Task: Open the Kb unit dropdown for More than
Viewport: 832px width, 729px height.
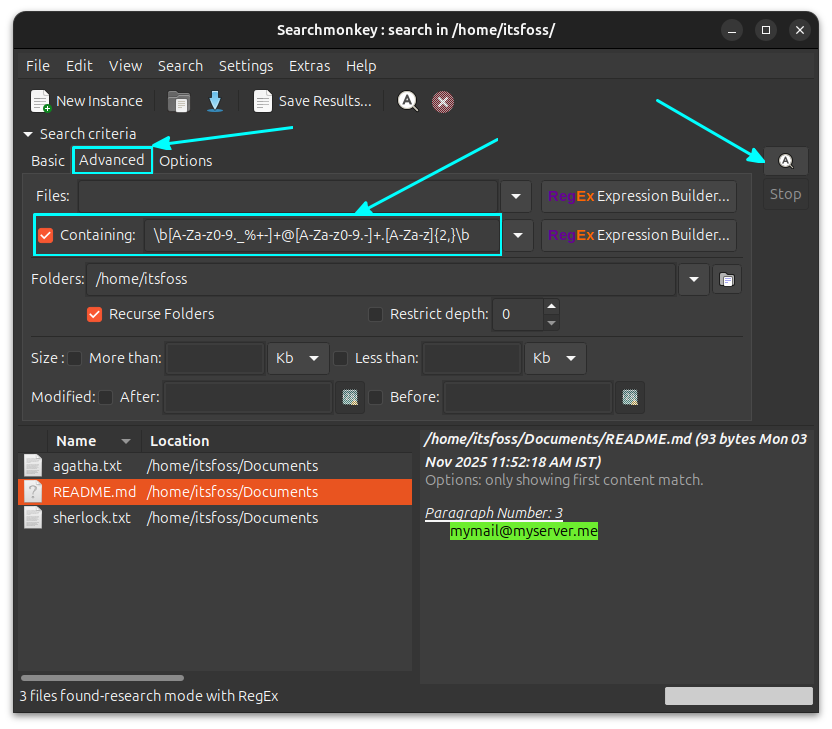Action: pos(297,358)
